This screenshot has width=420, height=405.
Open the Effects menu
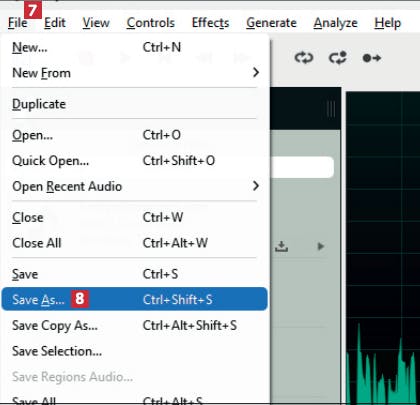[x=210, y=23]
